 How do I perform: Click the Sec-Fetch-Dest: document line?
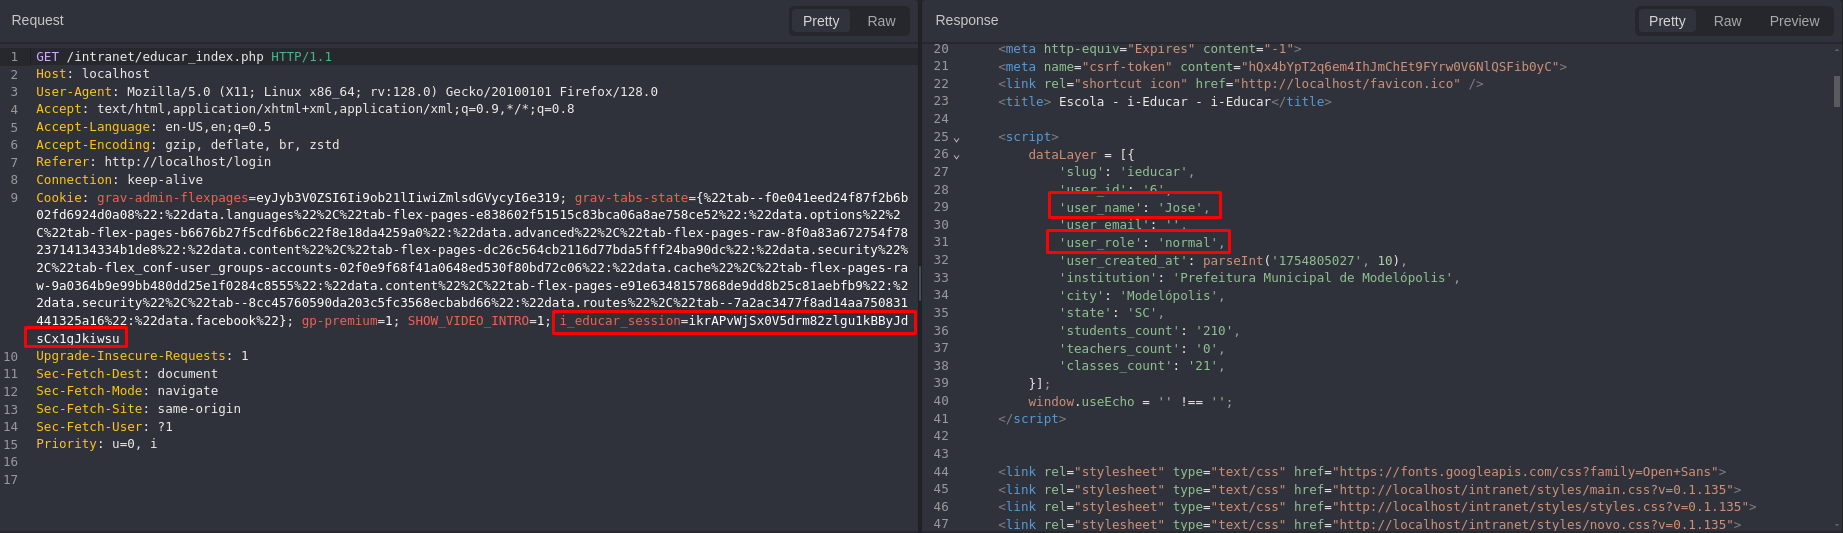click(127, 374)
